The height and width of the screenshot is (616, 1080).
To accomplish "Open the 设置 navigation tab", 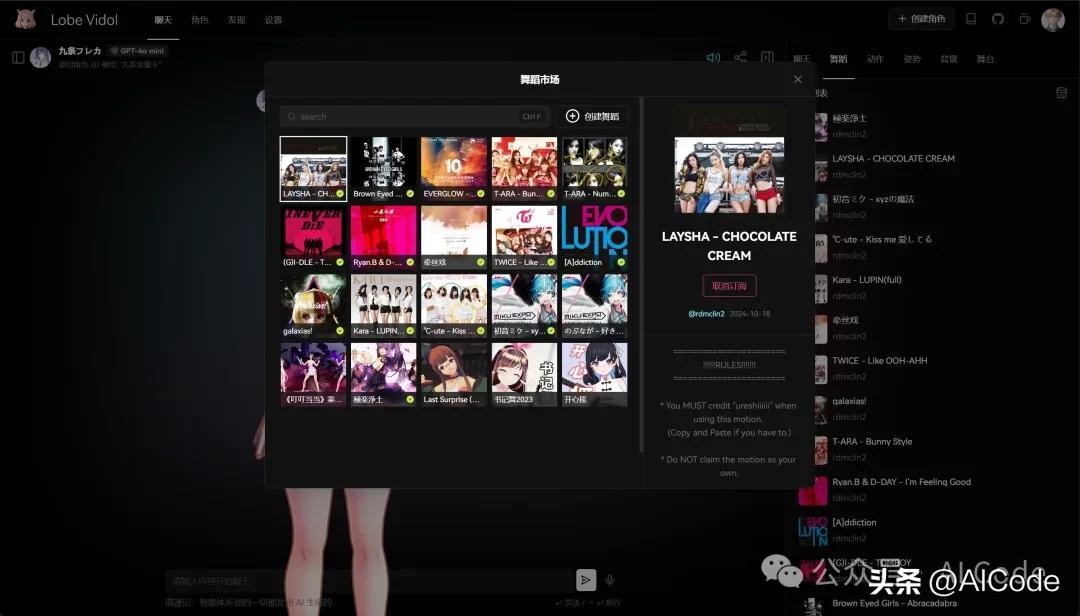I will 273,20.
